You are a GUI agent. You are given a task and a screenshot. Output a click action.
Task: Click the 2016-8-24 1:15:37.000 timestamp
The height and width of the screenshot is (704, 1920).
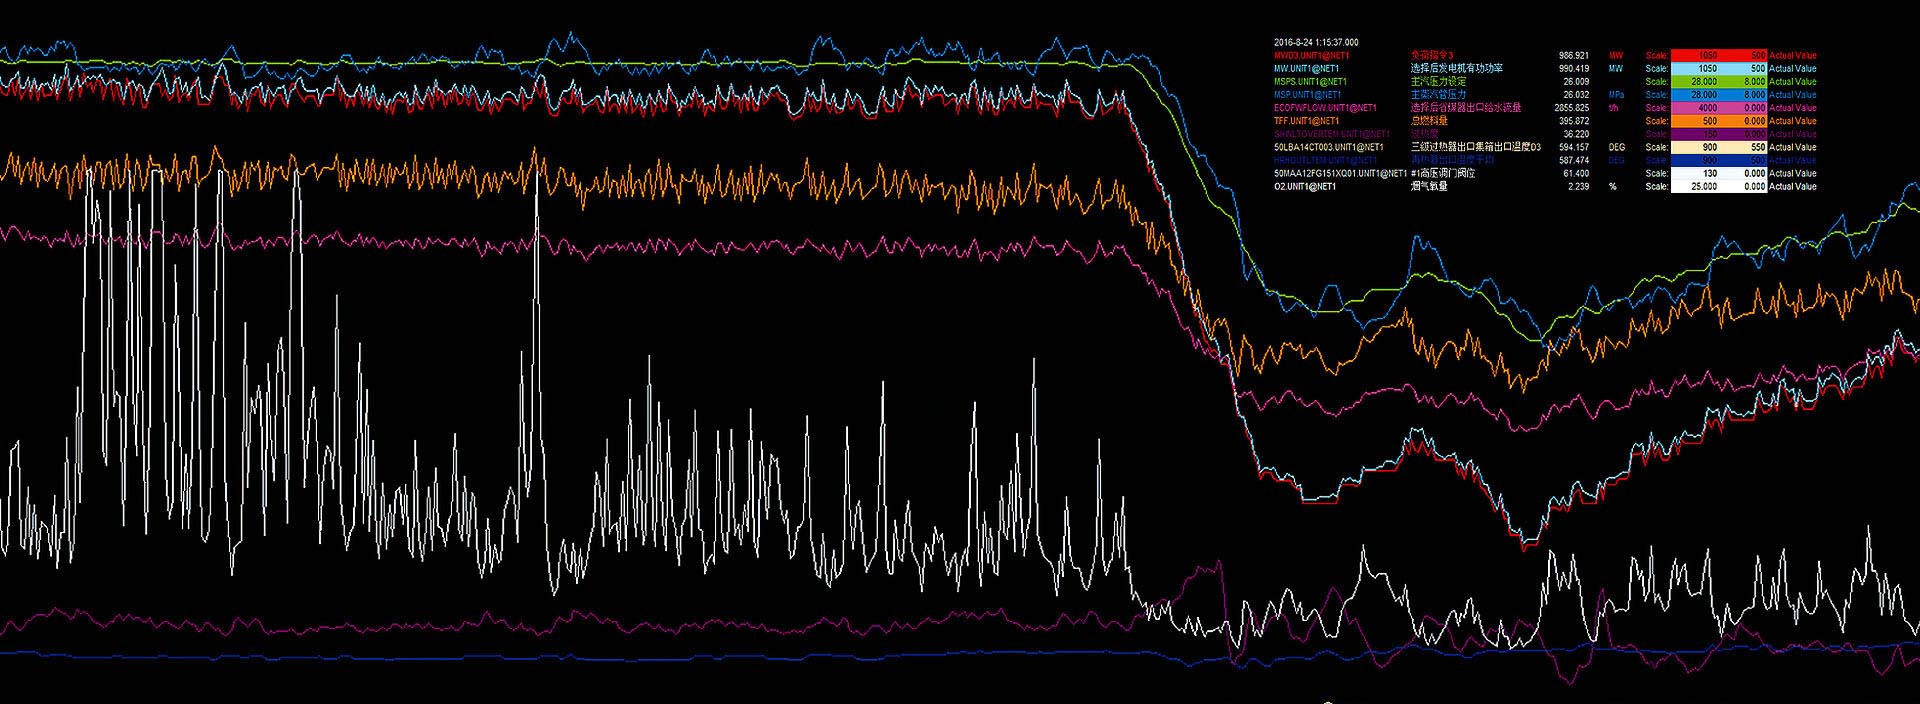coord(1316,43)
